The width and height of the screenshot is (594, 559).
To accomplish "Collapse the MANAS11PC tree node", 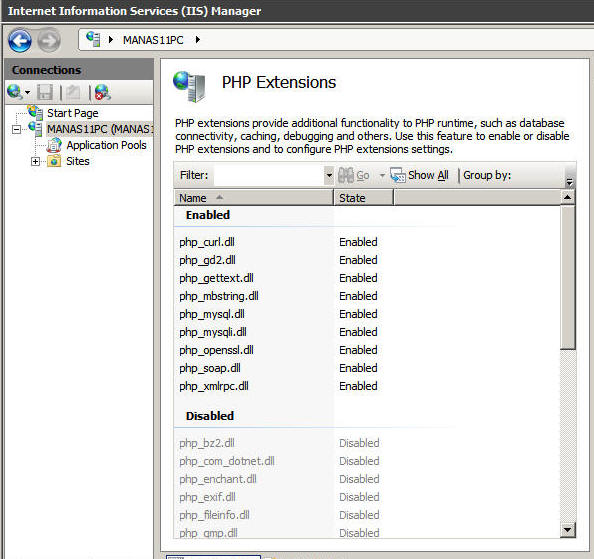I will [16, 130].
